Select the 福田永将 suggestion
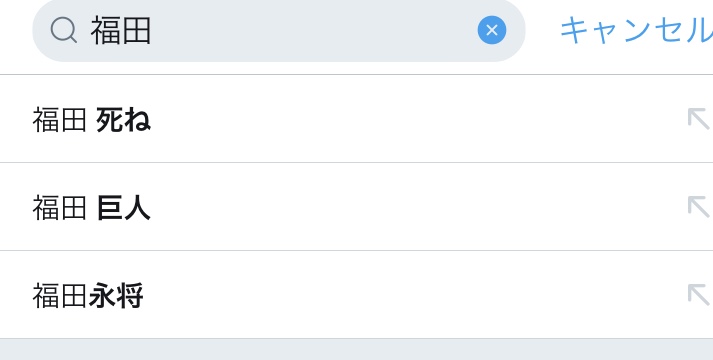The image size is (713, 360). coord(356,295)
